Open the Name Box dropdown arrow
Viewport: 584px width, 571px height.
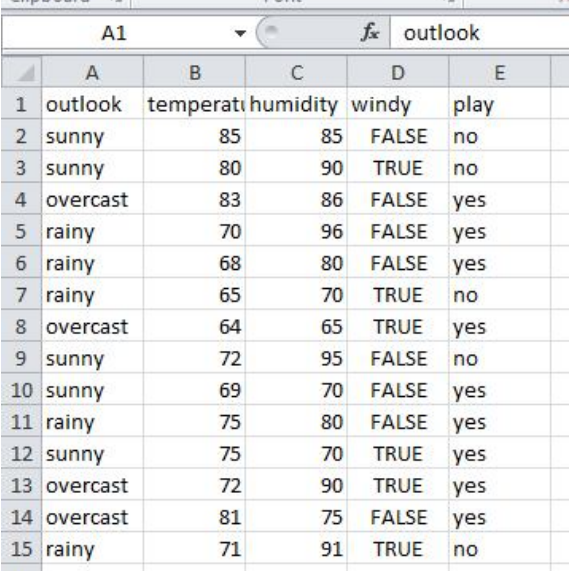coord(240,34)
